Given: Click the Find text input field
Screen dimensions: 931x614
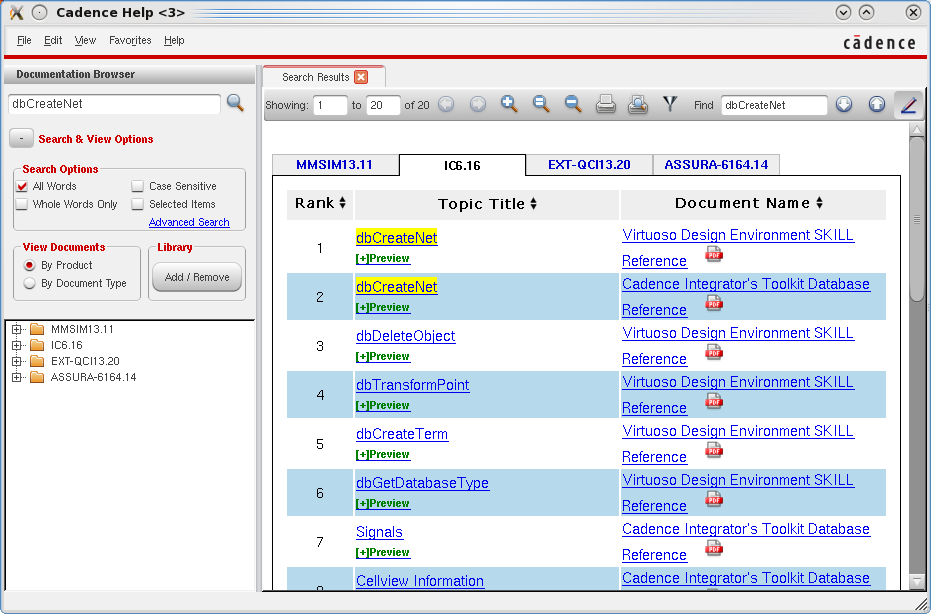Looking at the screenshot, I should coord(773,105).
